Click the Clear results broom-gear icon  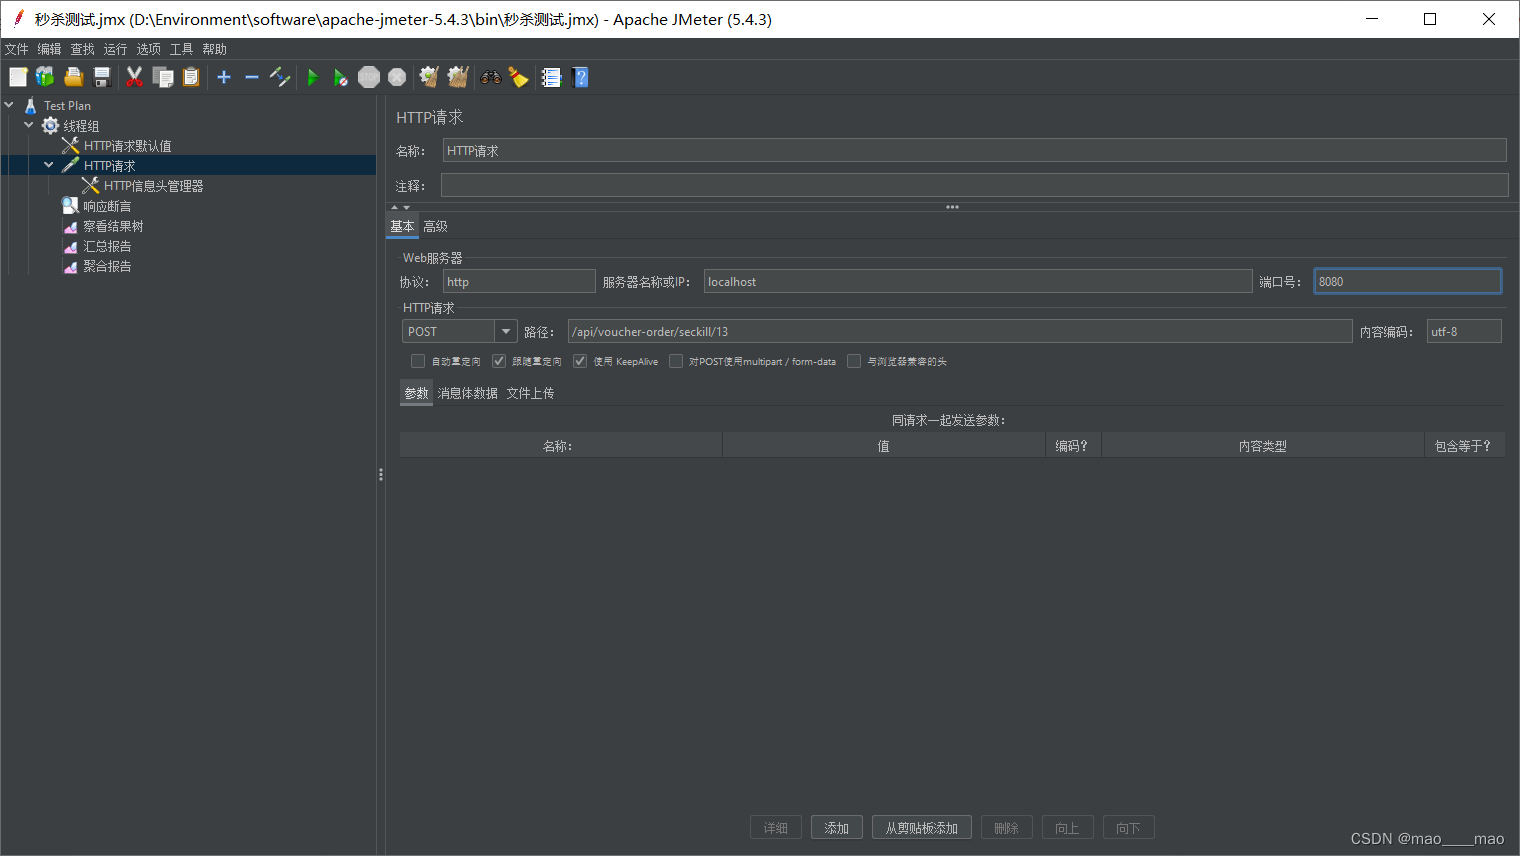pos(429,77)
